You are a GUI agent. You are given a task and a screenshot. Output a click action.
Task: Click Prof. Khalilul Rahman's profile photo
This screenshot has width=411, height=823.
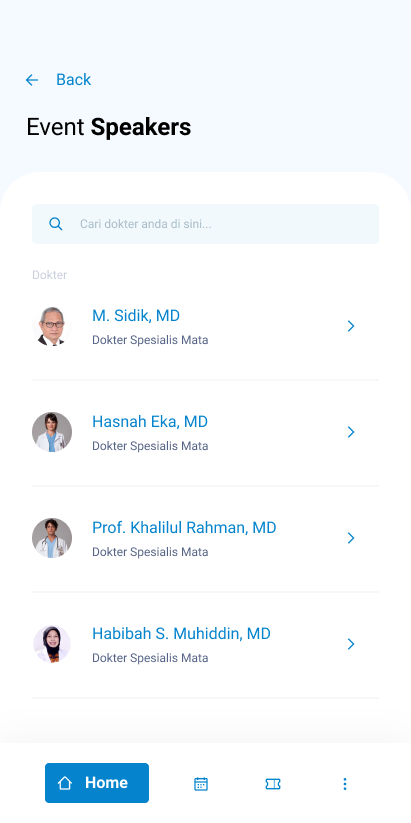pyautogui.click(x=52, y=538)
